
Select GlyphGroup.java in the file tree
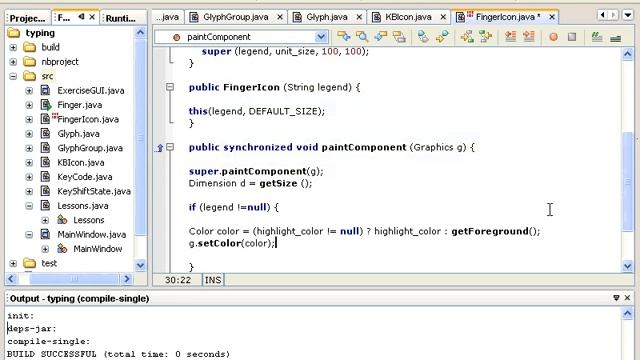click(x=90, y=148)
